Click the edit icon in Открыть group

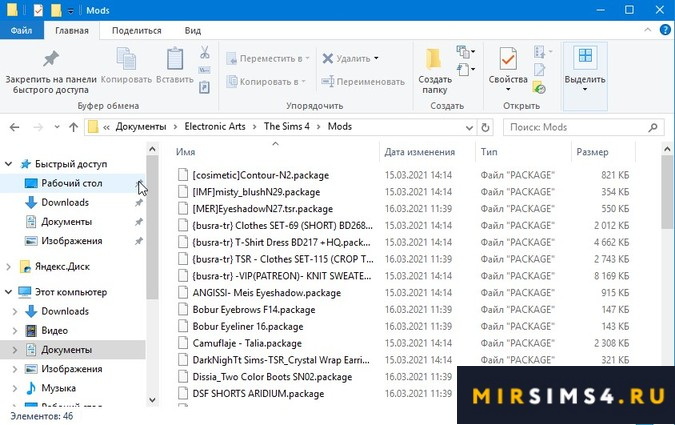click(x=539, y=70)
